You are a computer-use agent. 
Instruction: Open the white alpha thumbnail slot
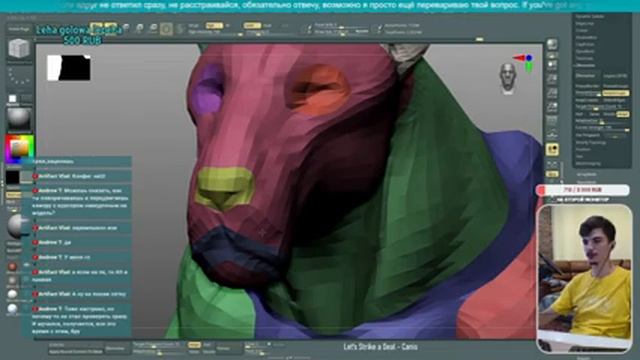pyautogui.click(x=13, y=98)
